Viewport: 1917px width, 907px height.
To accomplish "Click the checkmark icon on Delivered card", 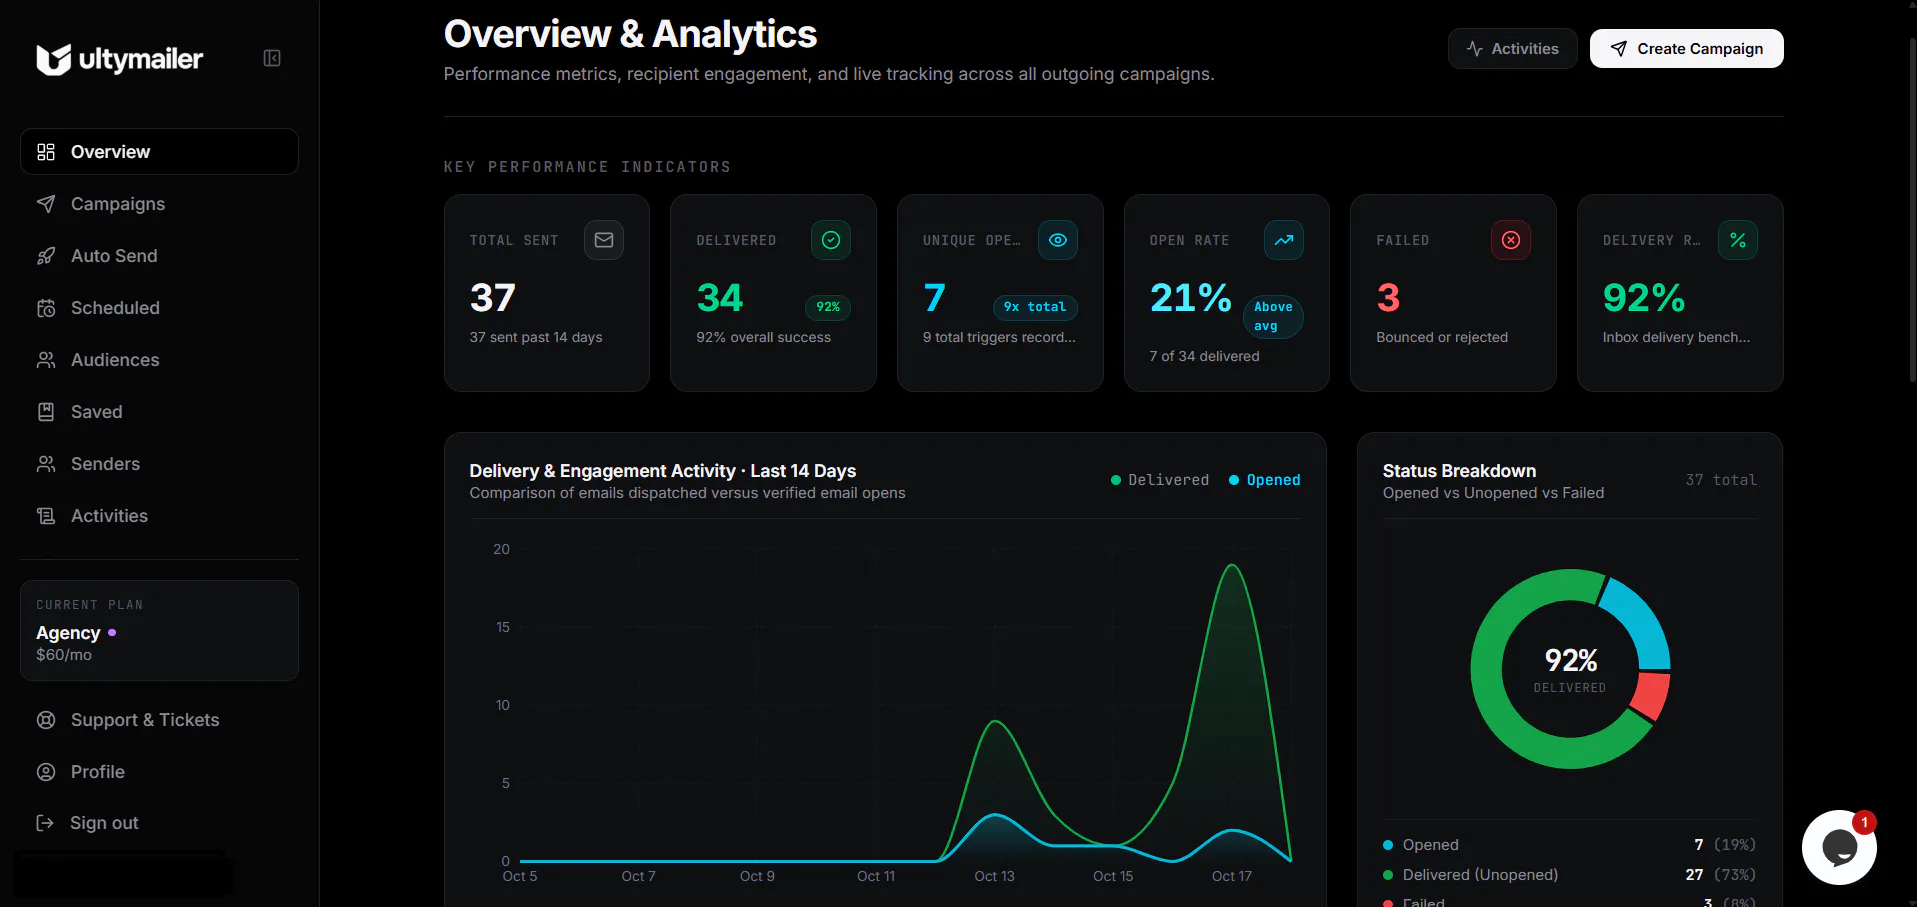I will click(x=831, y=240).
